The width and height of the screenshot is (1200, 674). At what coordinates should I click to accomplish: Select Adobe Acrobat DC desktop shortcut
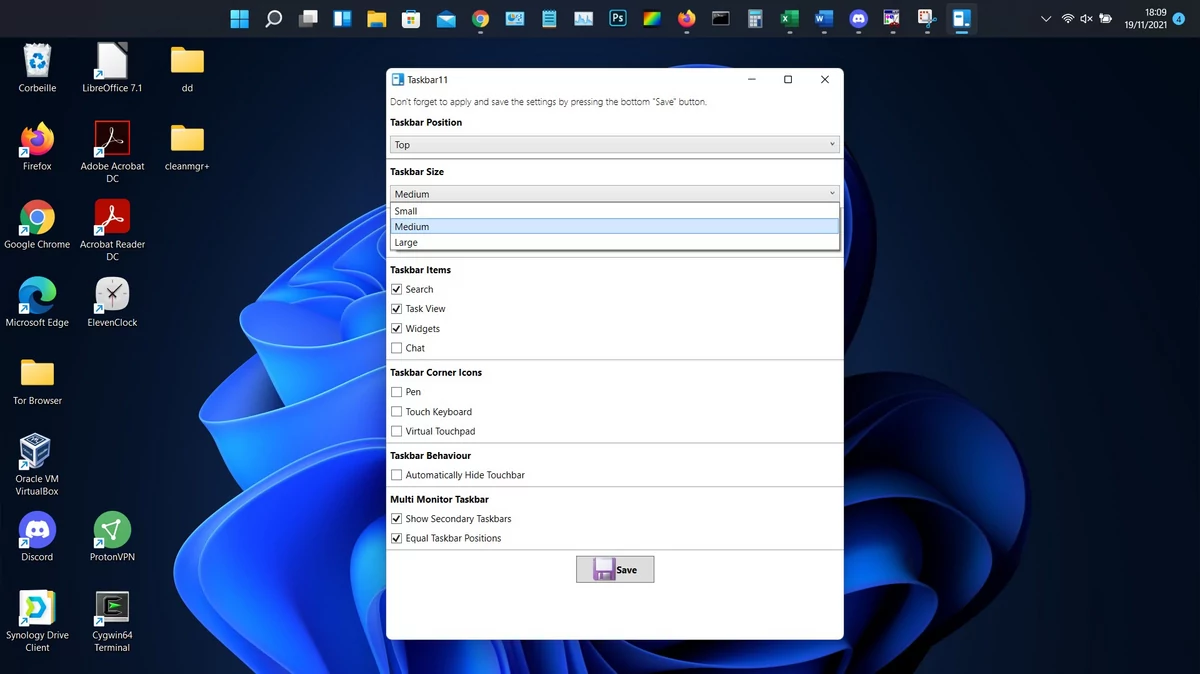112,152
